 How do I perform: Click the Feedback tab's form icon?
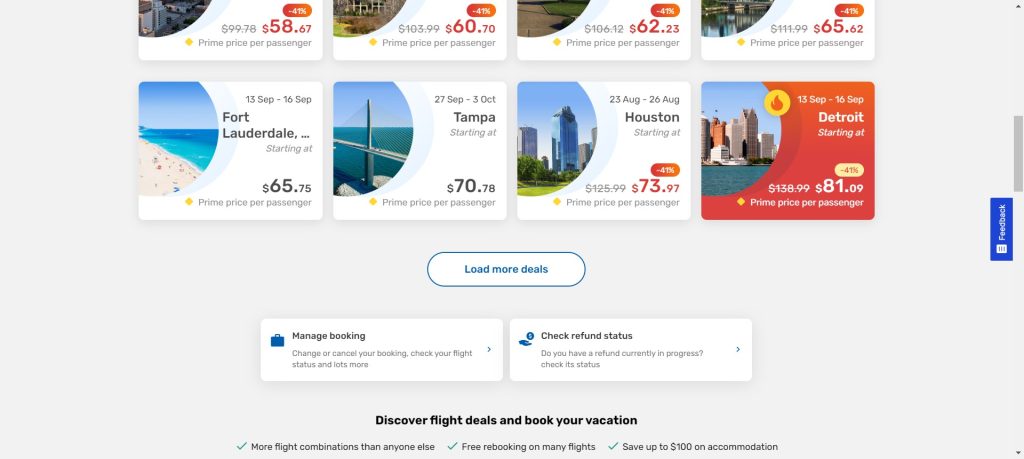[1001, 248]
